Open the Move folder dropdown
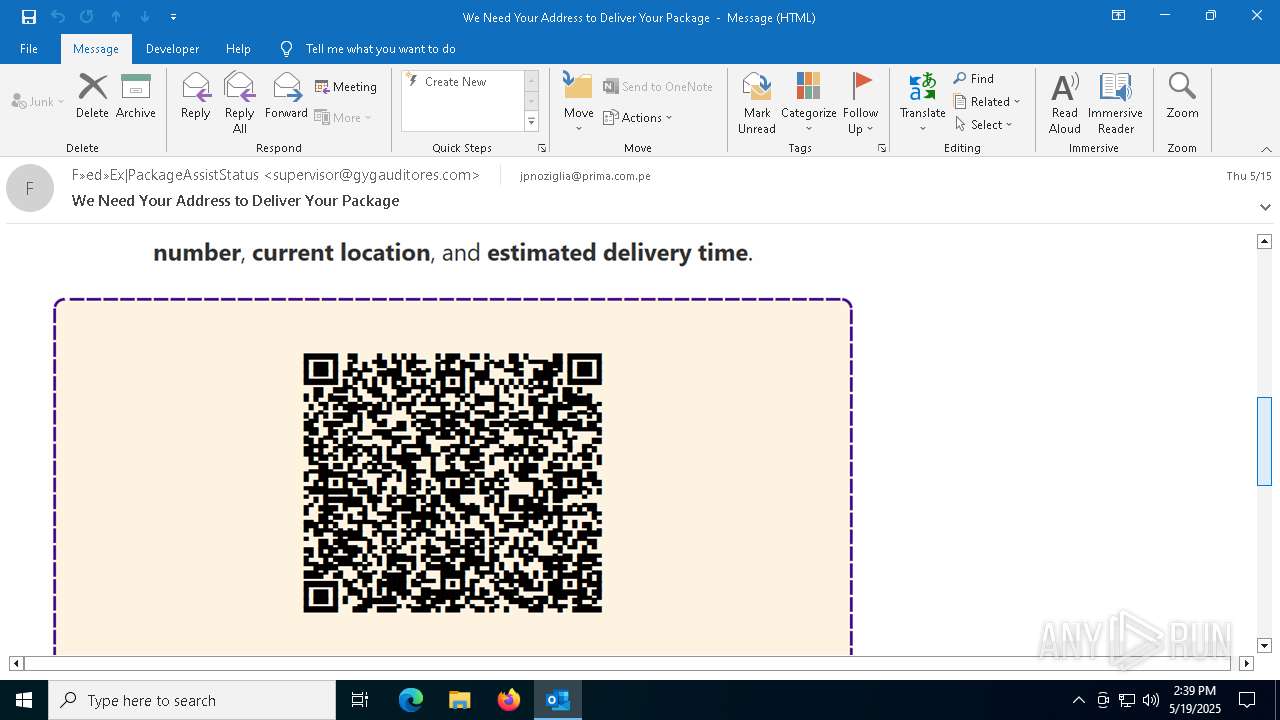Viewport: 1280px width, 720px height. click(x=579, y=103)
